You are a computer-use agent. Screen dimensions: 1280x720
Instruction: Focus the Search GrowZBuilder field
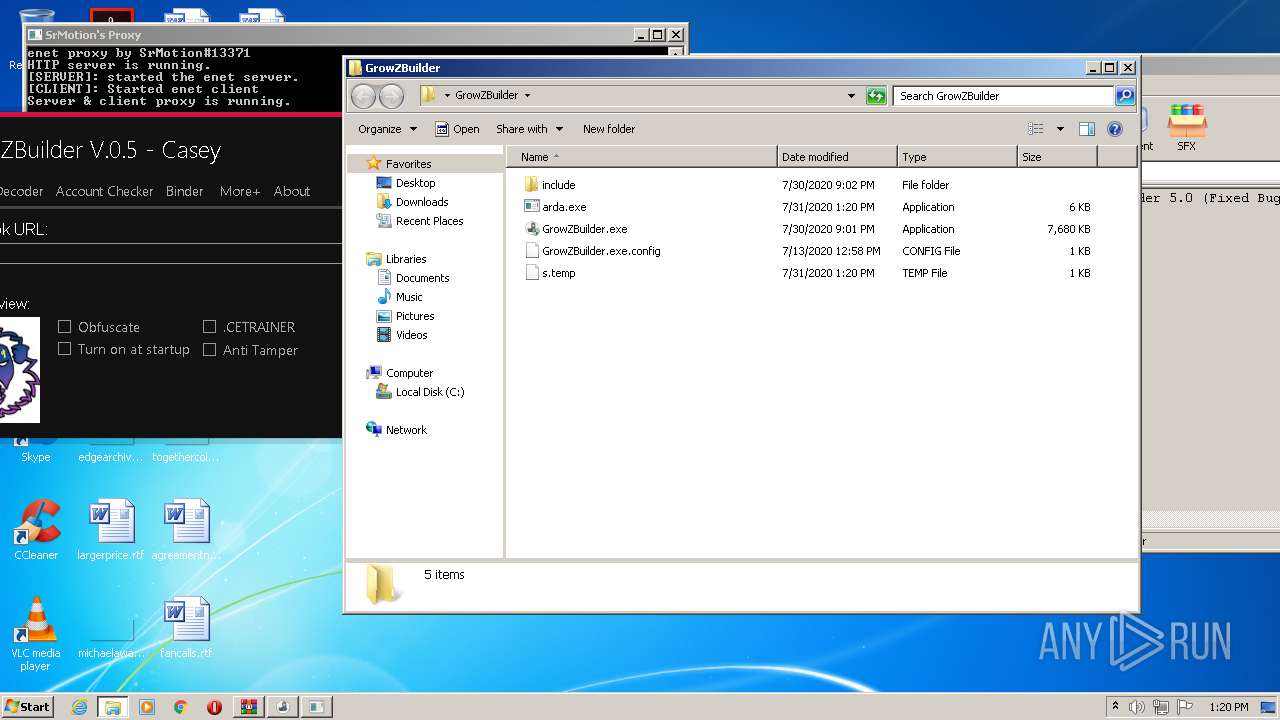[x=1003, y=96]
